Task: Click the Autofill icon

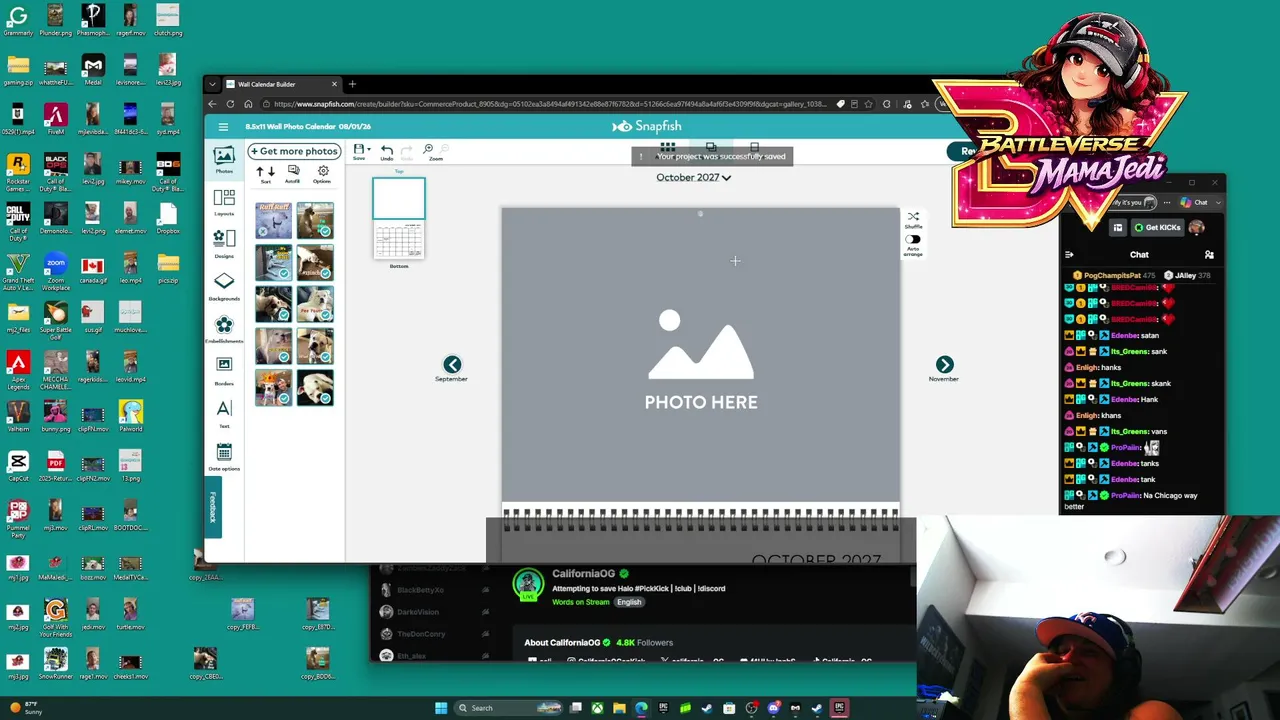Action: tap(293, 174)
